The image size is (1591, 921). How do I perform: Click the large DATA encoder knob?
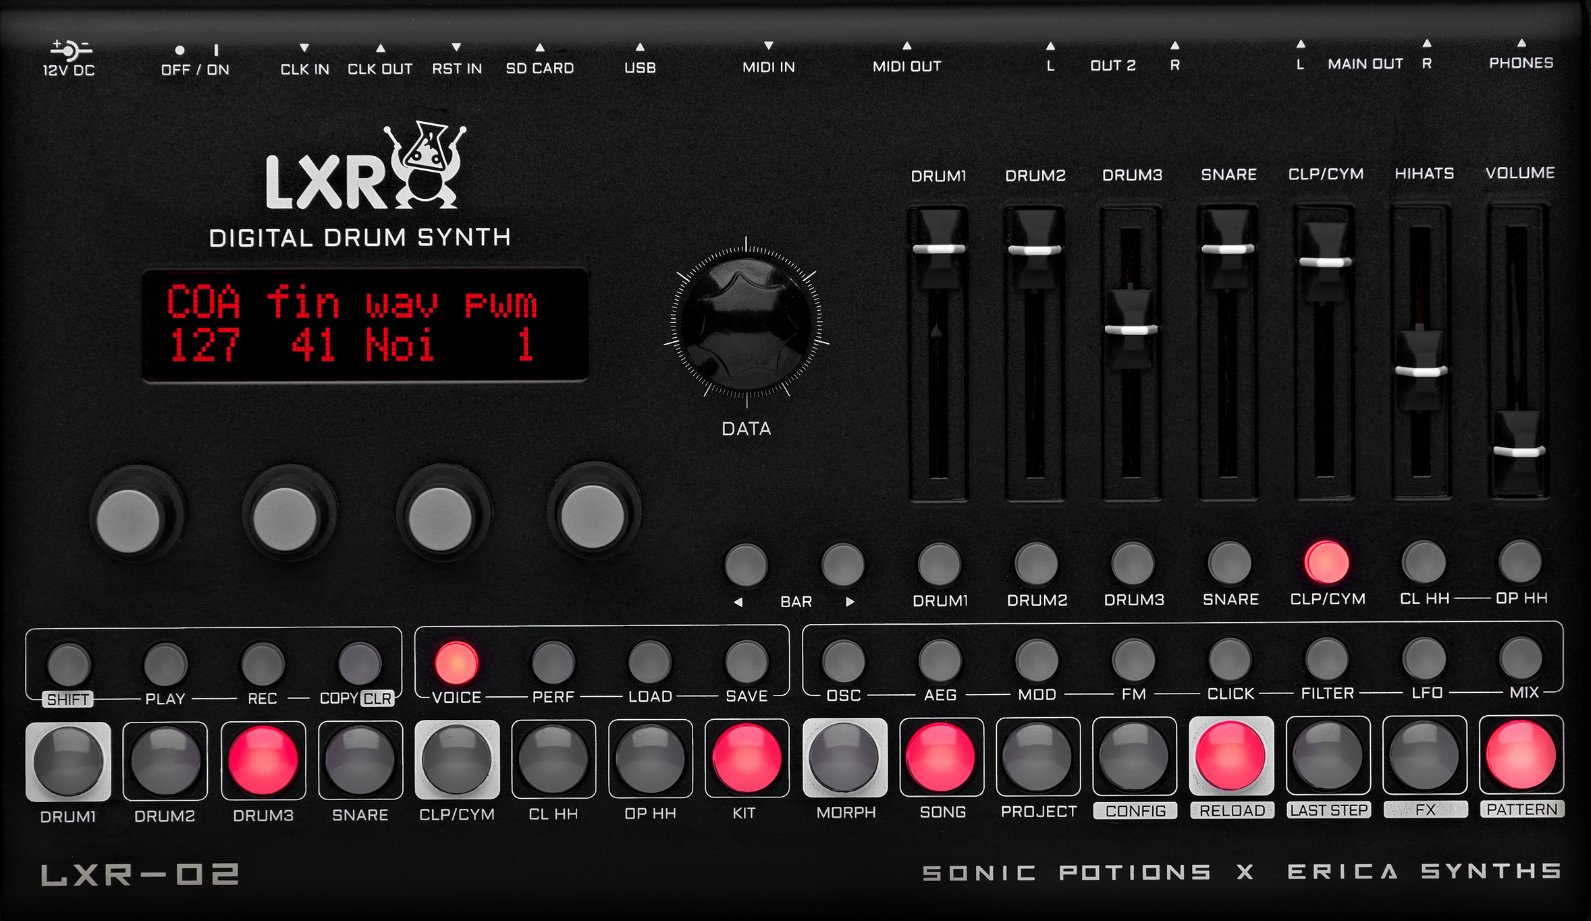coord(746,322)
